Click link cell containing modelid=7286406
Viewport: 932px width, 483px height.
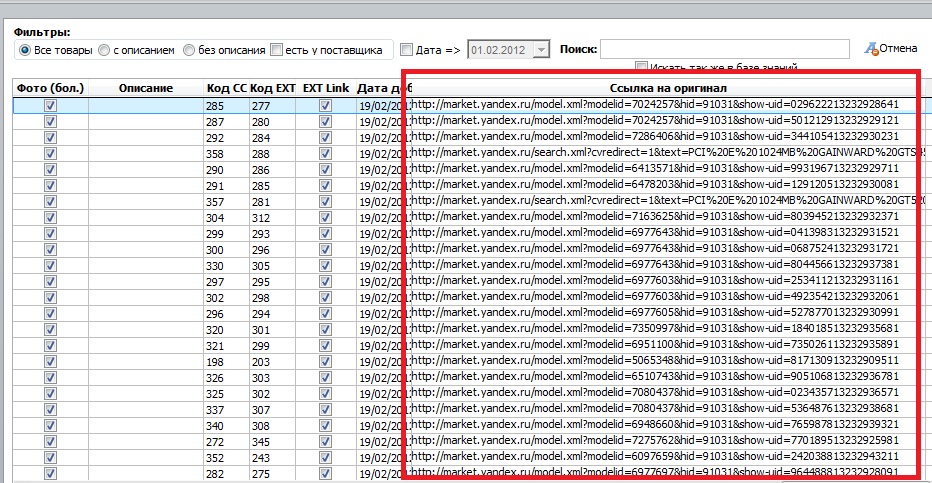click(x=668, y=137)
